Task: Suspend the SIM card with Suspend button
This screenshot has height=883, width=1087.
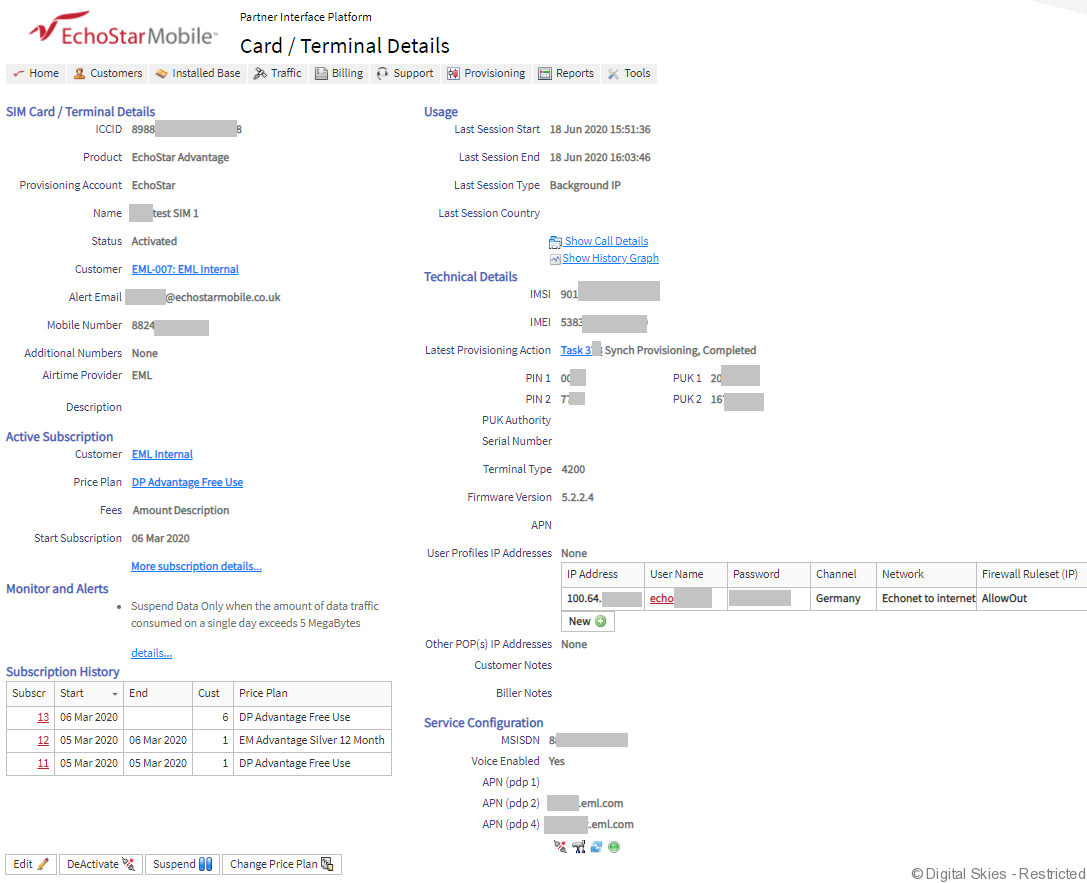Action: pyautogui.click(x=182, y=864)
